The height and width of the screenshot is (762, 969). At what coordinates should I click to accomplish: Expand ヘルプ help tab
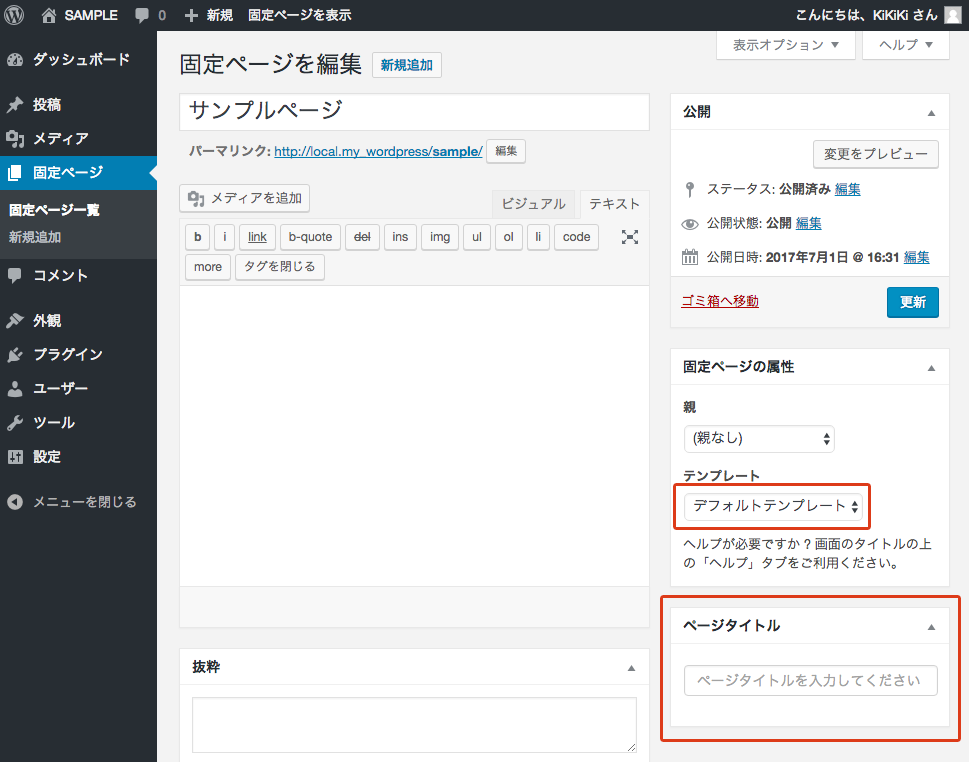tap(905, 45)
